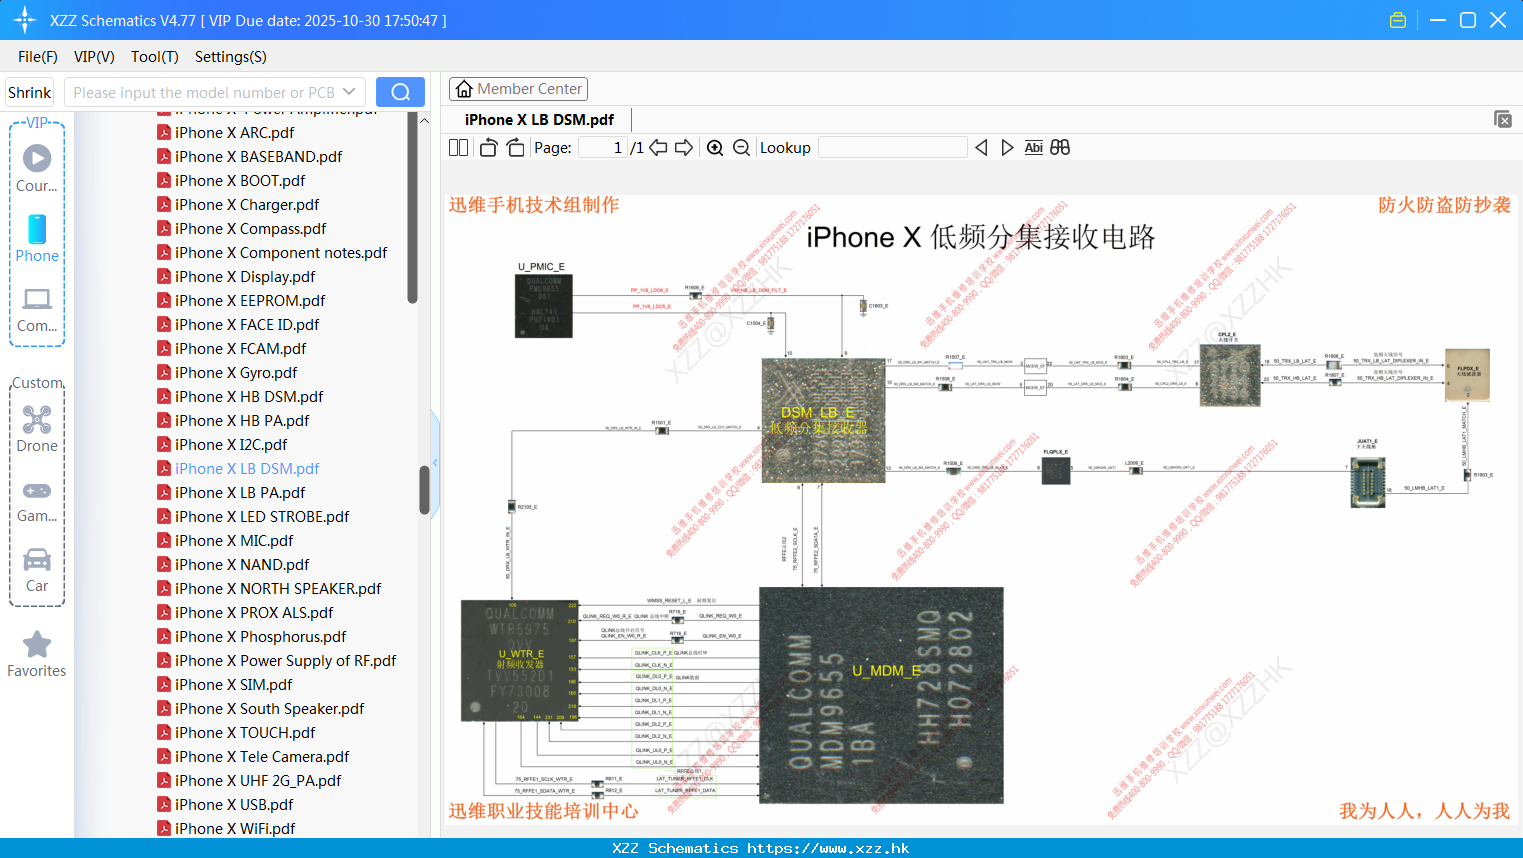Click the file list scroll-up arrow
The height and width of the screenshot is (858, 1523).
424,120
